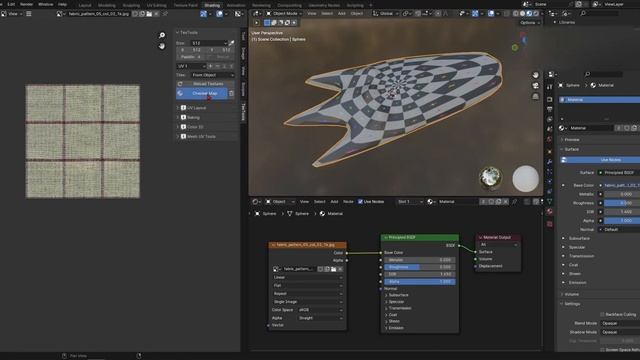Image resolution: width=640 pixels, height=360 pixels.
Task: Toggle show gizmo in 3D viewport header
Action: tap(475, 13)
